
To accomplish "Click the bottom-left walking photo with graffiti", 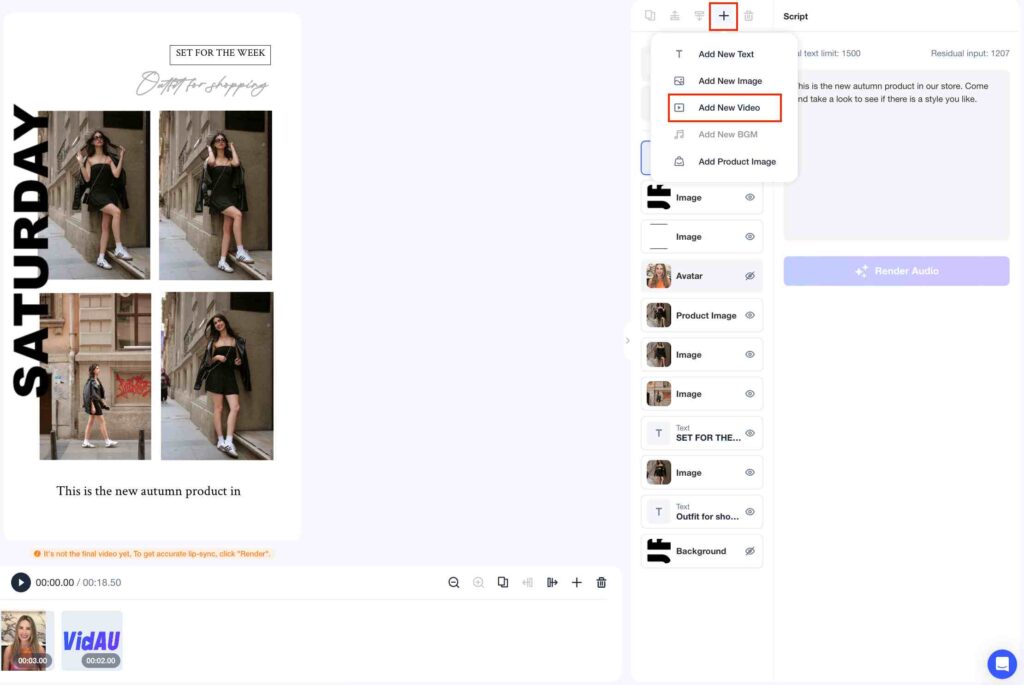I will (x=95, y=376).
